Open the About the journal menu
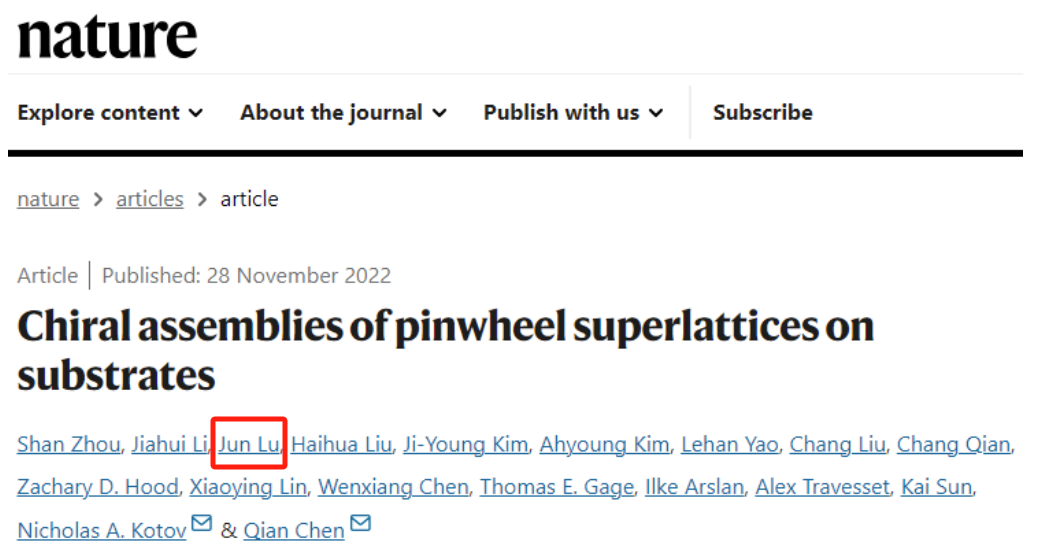This screenshot has width=1039, height=549. [343, 113]
